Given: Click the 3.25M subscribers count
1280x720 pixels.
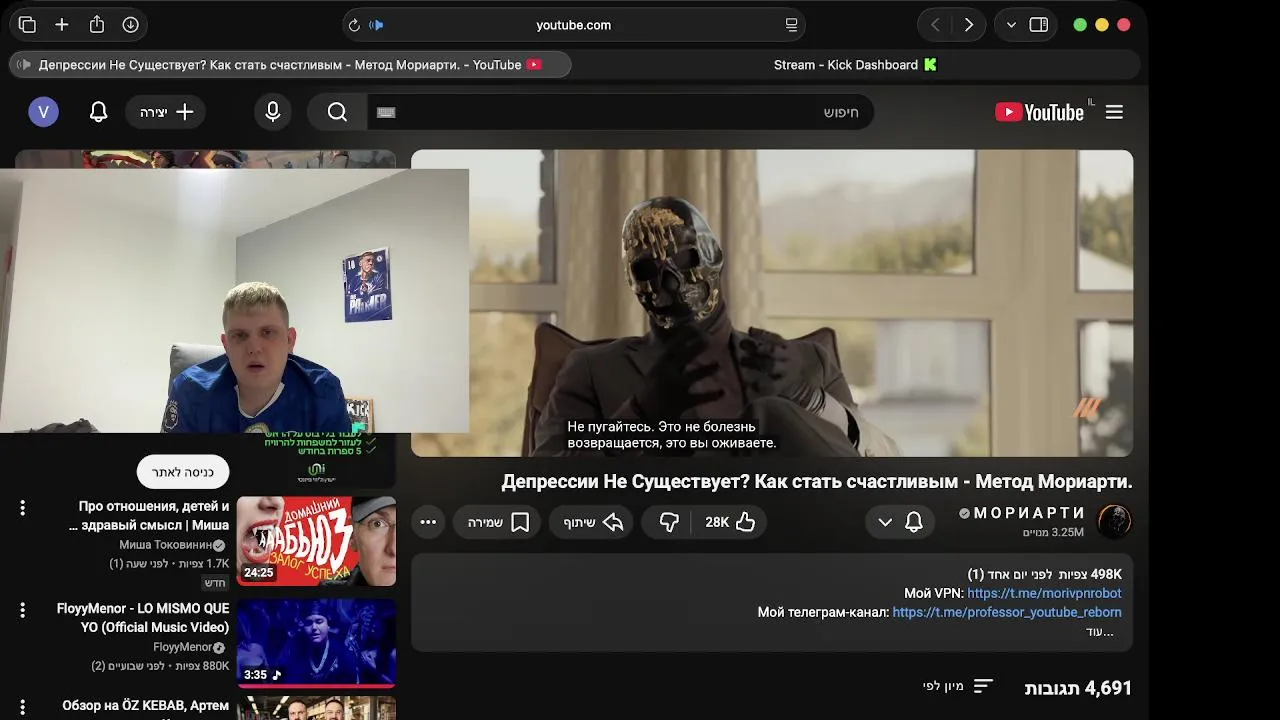Looking at the screenshot, I should [x=1053, y=533].
